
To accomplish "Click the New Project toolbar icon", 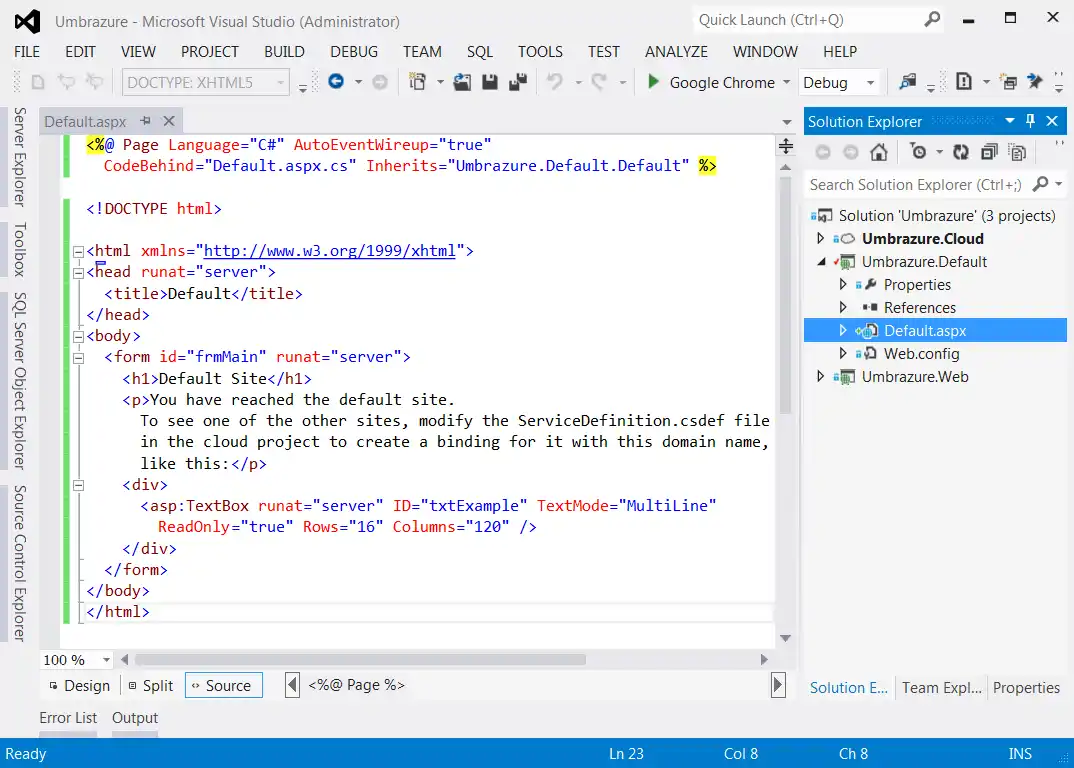I will click(417, 82).
